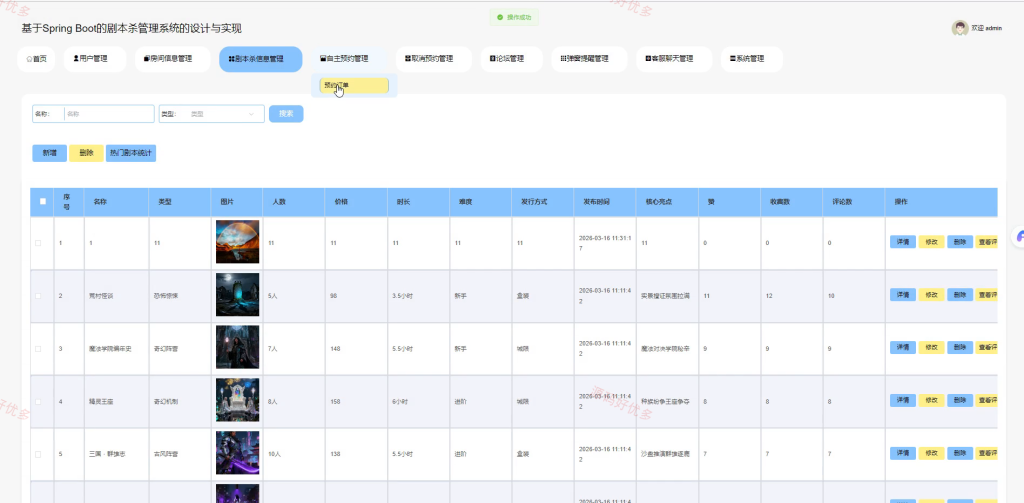Screen dimensions: 1024x503
Task: Click the floating assistant icon at right edge
Action: [x=1019, y=236]
